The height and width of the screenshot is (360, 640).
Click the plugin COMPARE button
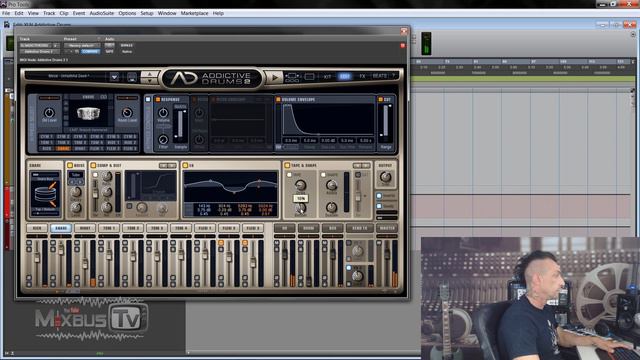90,51
